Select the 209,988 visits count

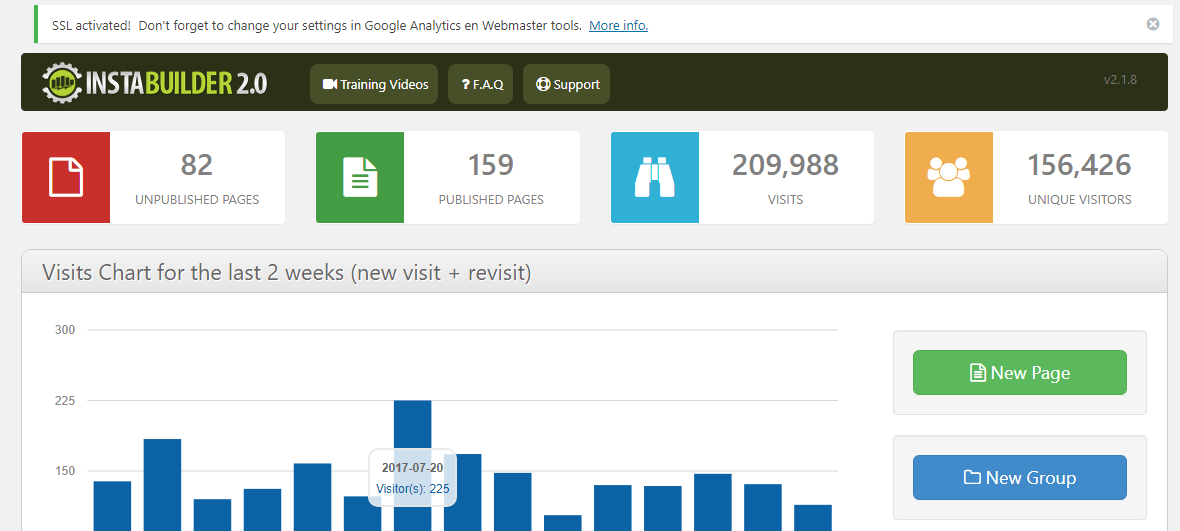pos(786,165)
